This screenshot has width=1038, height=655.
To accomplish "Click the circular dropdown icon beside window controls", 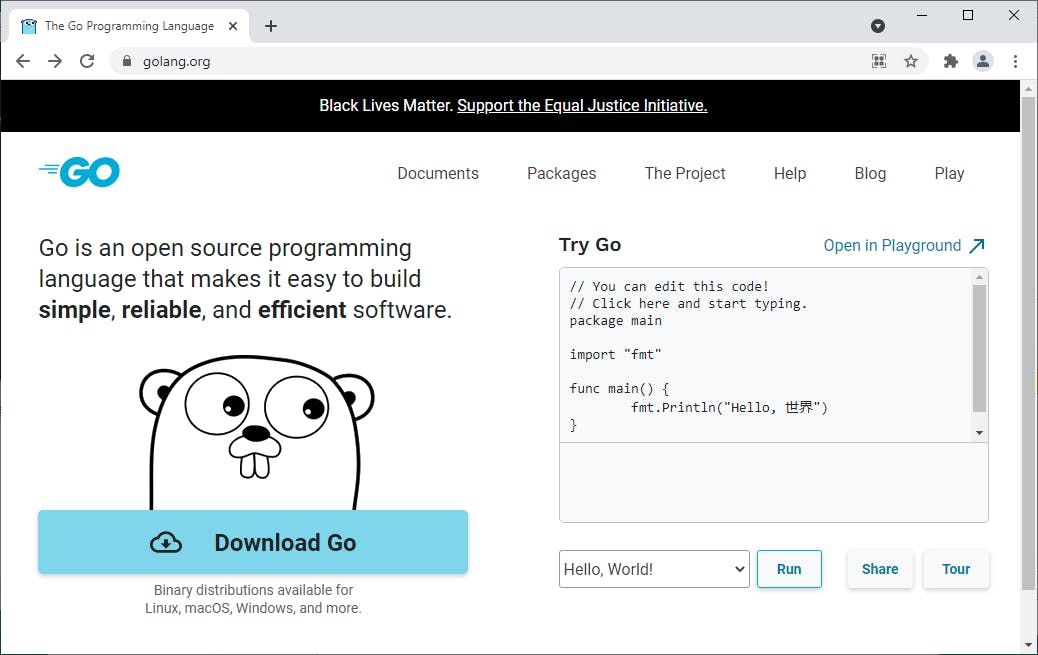I will (x=878, y=26).
